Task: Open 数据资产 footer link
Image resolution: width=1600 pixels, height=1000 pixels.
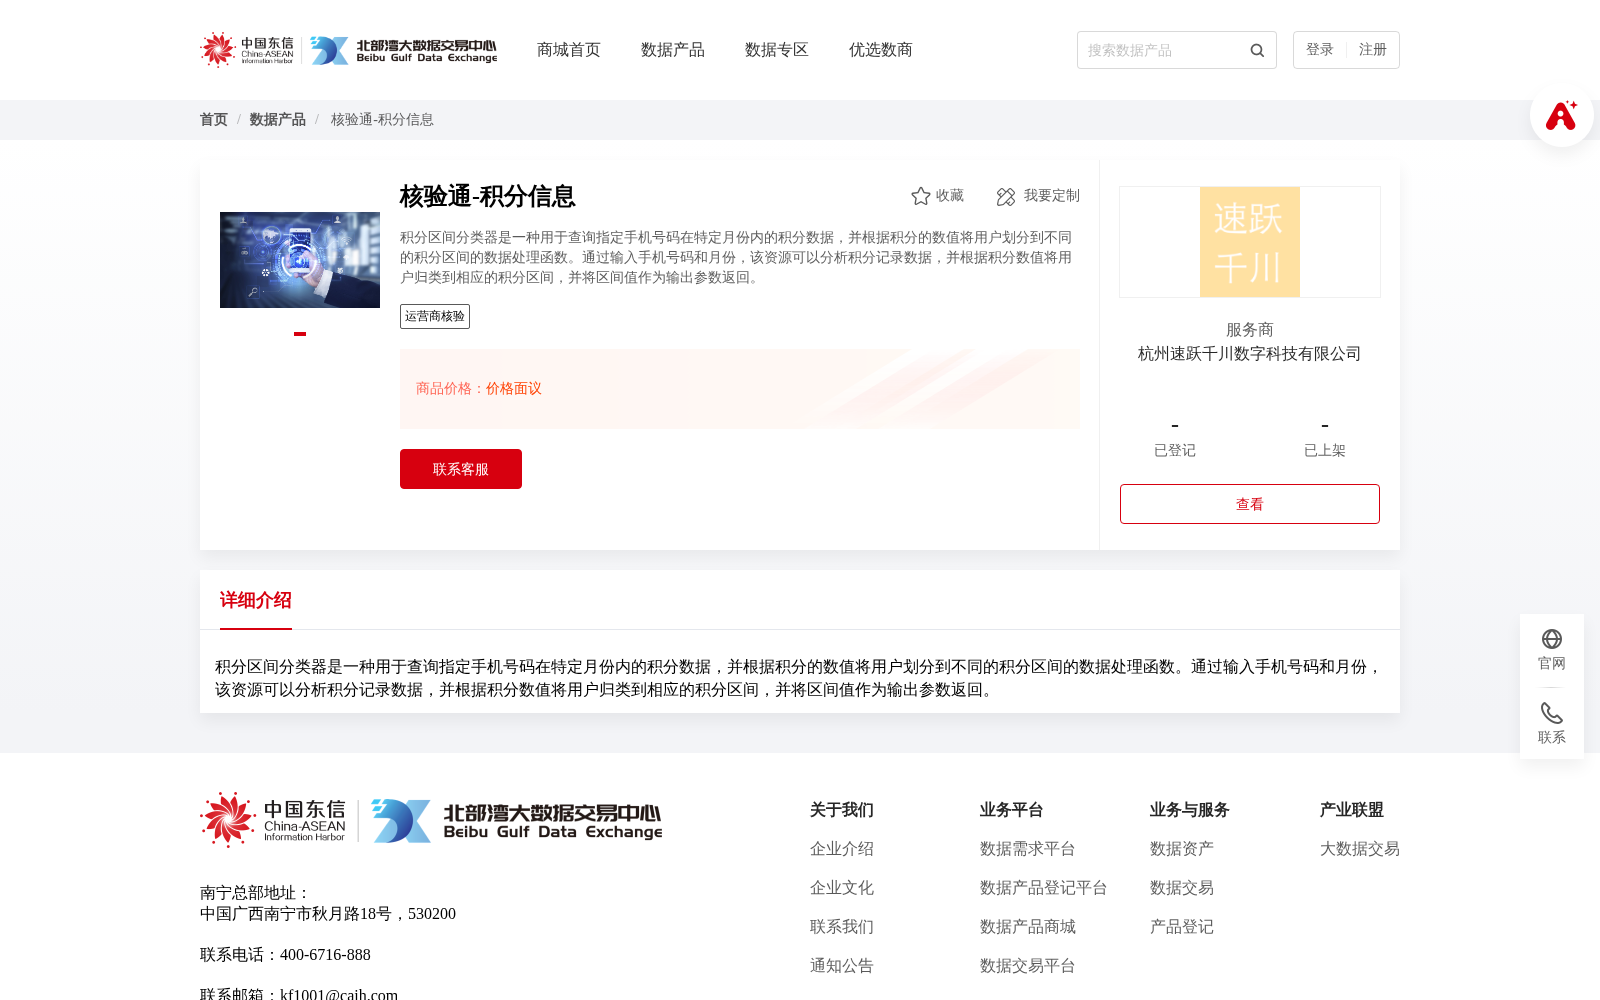Action: [1182, 849]
